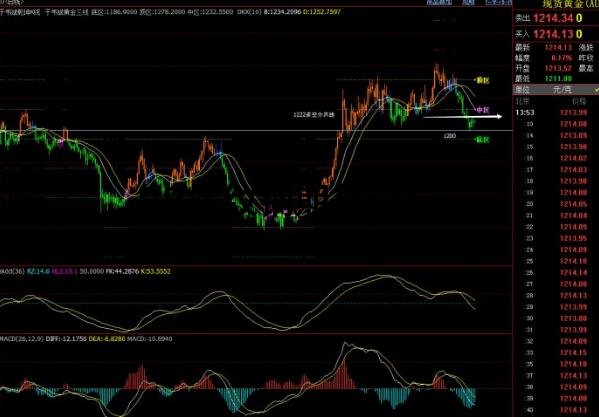The height and width of the screenshot is (417, 599).
Task: Select the yellow 顶区 zone marker
Action: [481, 81]
